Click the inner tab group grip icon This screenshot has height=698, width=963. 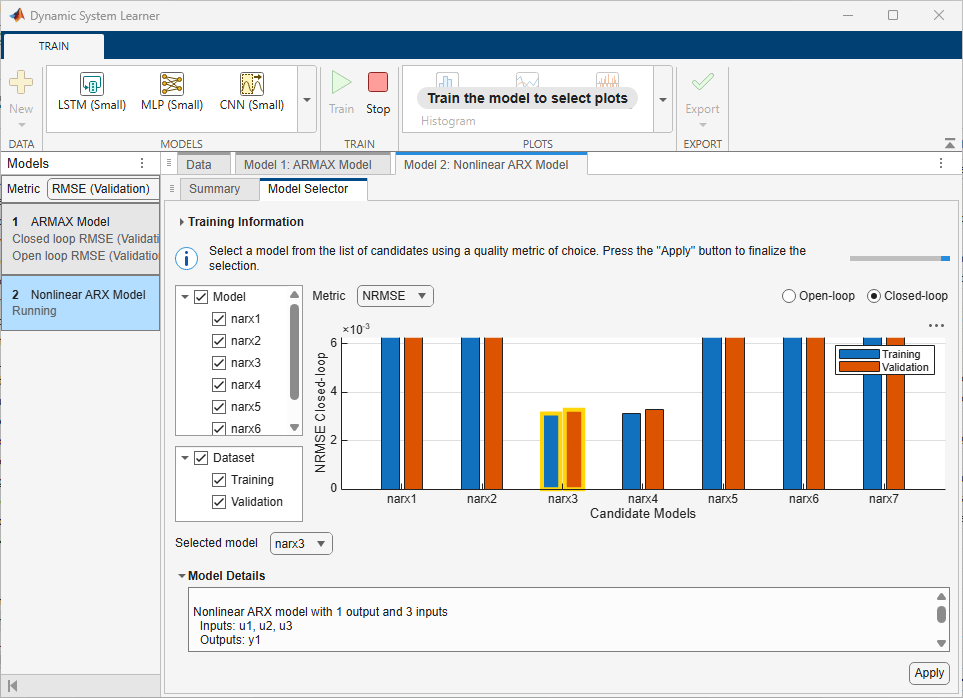pyautogui.click(x=172, y=188)
